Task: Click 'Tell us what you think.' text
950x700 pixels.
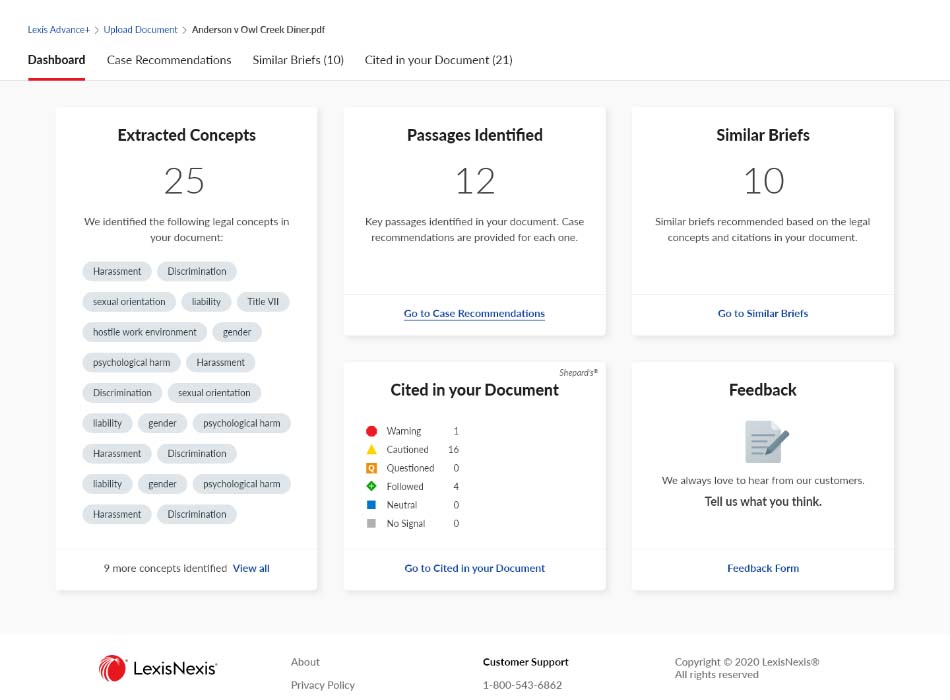Action: pyautogui.click(x=763, y=501)
